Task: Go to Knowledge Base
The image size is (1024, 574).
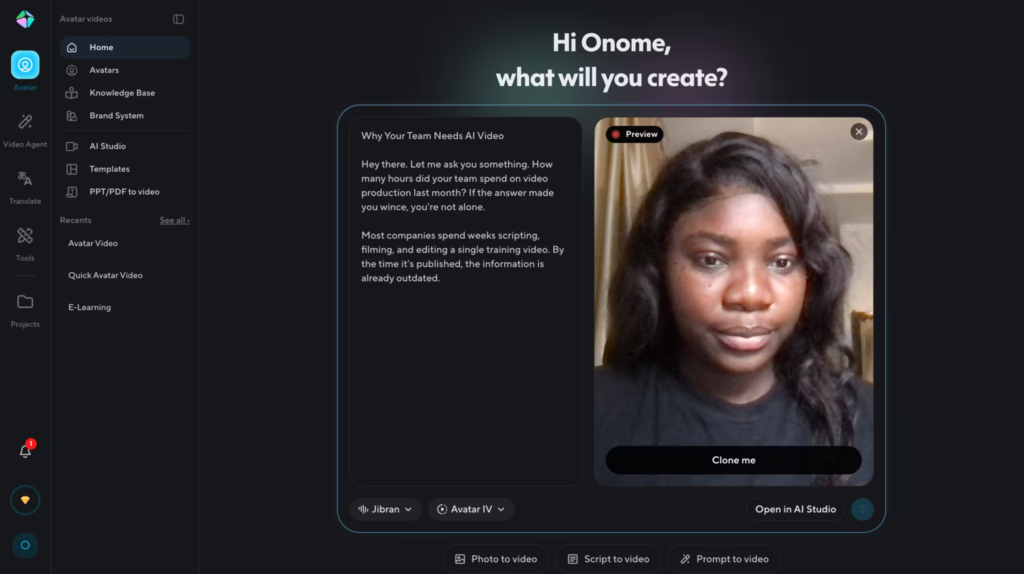Action: [124, 93]
